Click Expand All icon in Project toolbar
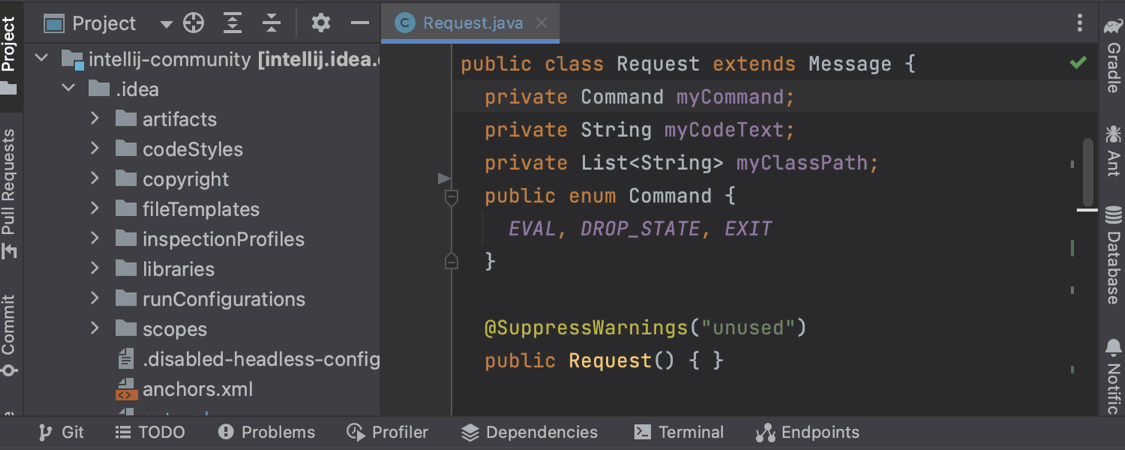This screenshot has height=450, width=1125. [x=232, y=23]
